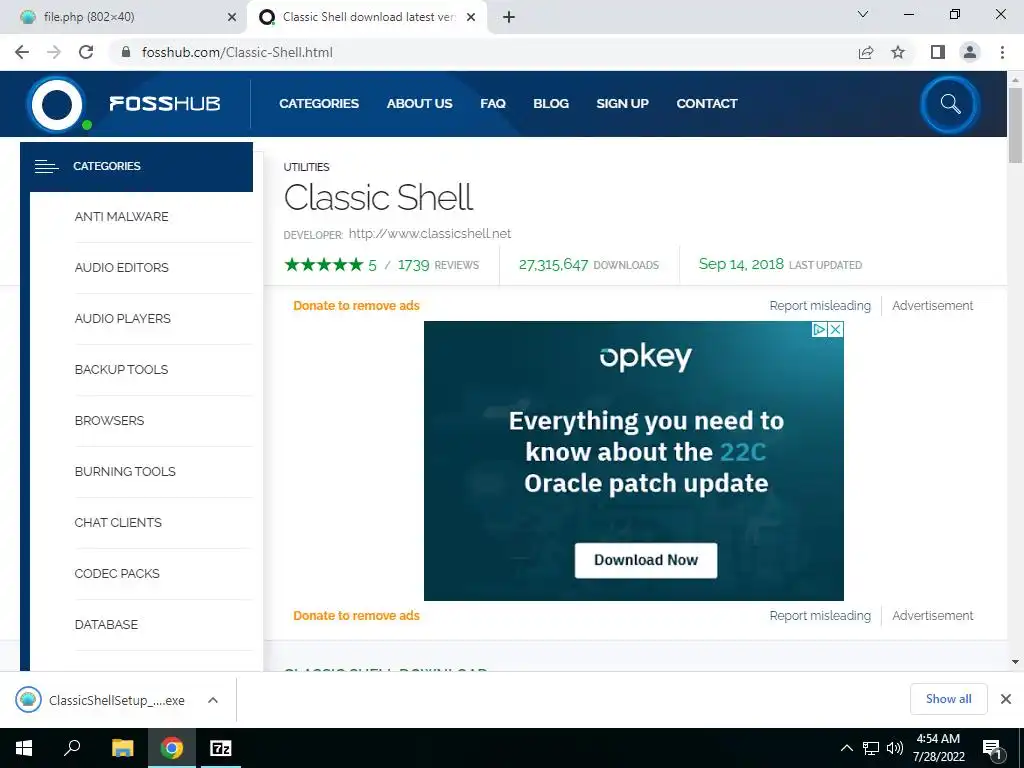Image resolution: width=1024 pixels, height=768 pixels.
Task: Click the Sep 14, 2018 last updated date
Action: click(x=741, y=264)
